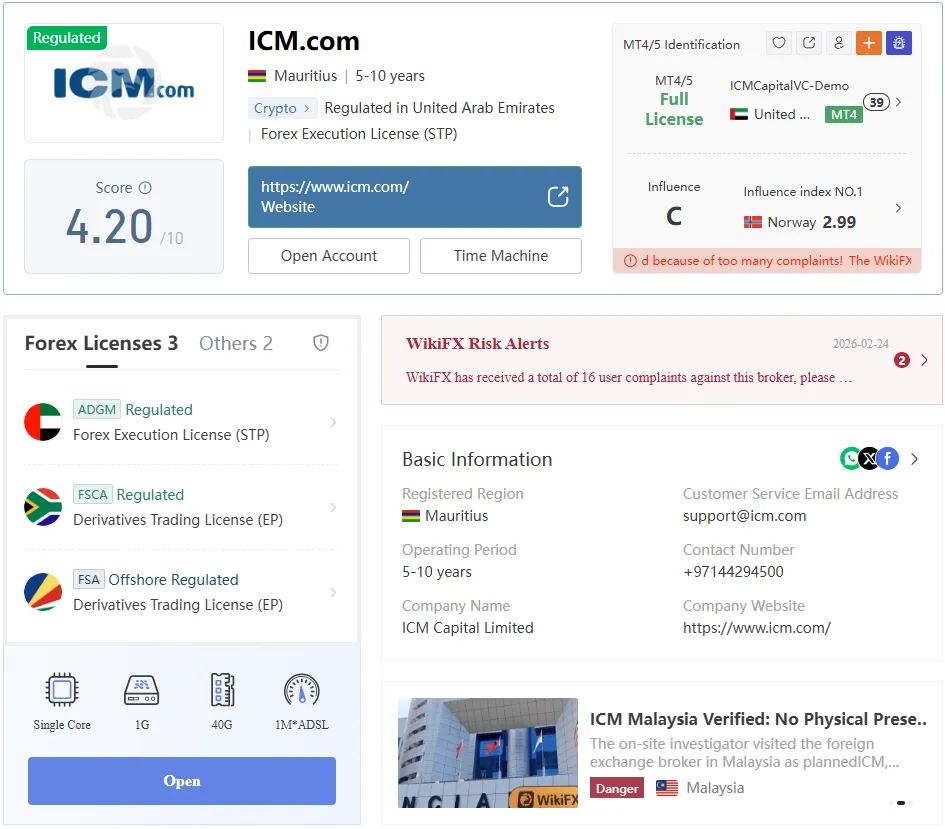The width and height of the screenshot is (945, 829).
Task: Click the ICMCapitalVC-Demo server name
Action: 789,86
